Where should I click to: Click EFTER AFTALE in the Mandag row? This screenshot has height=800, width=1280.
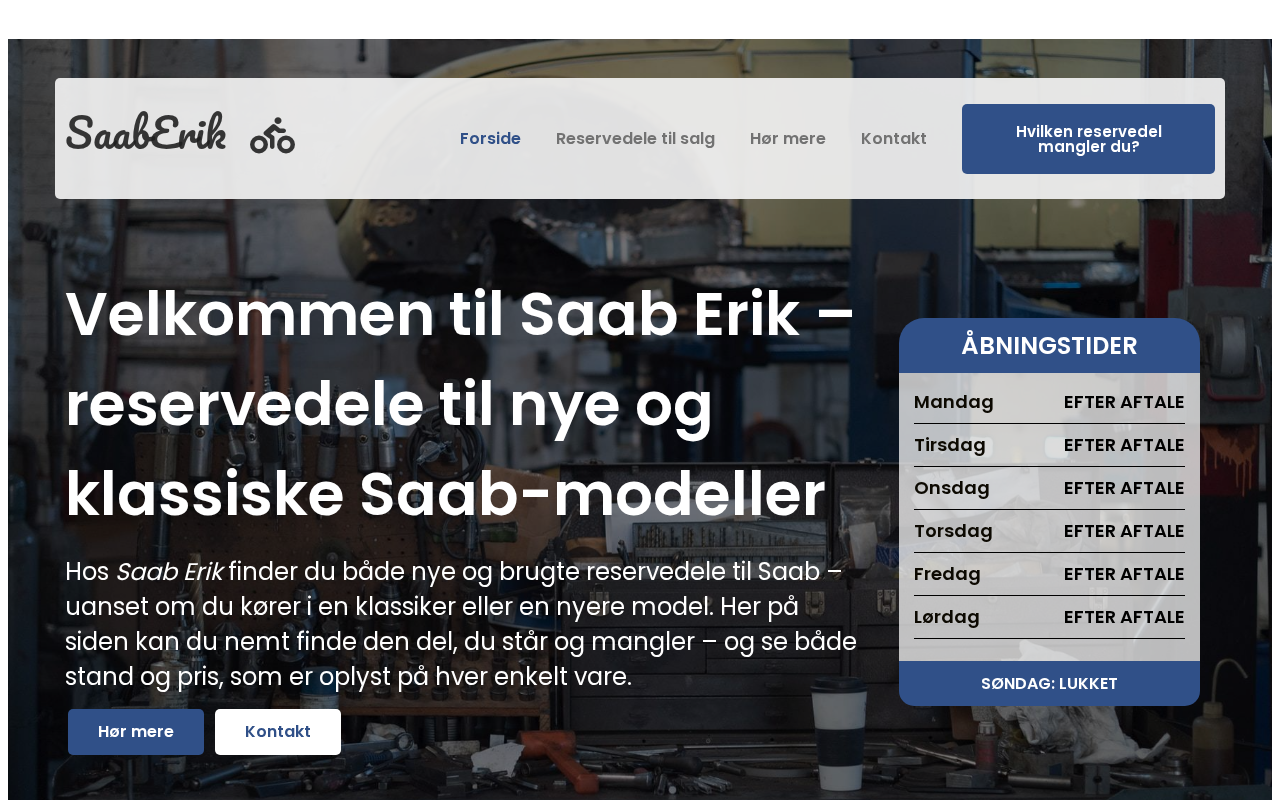[x=1124, y=402]
